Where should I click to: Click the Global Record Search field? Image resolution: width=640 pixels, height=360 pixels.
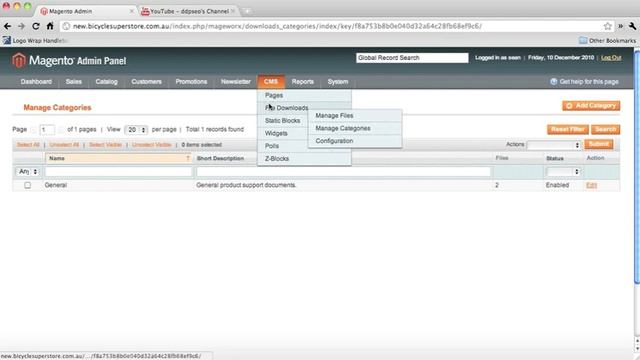[412, 58]
